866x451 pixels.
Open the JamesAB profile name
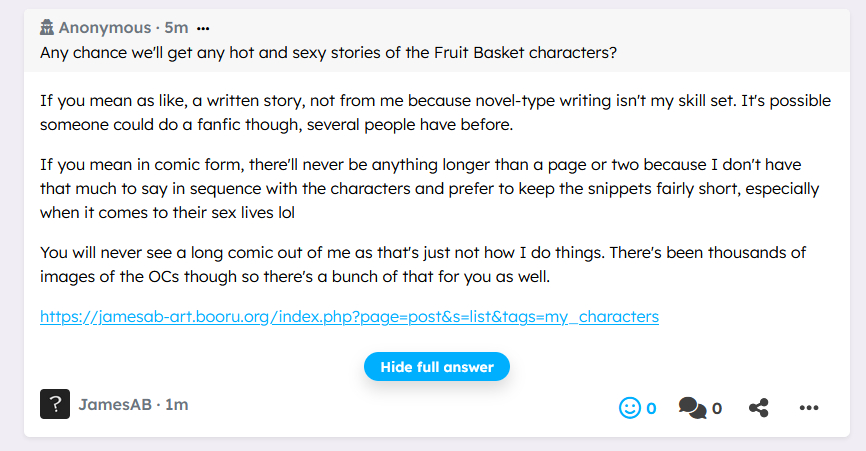(x=115, y=405)
